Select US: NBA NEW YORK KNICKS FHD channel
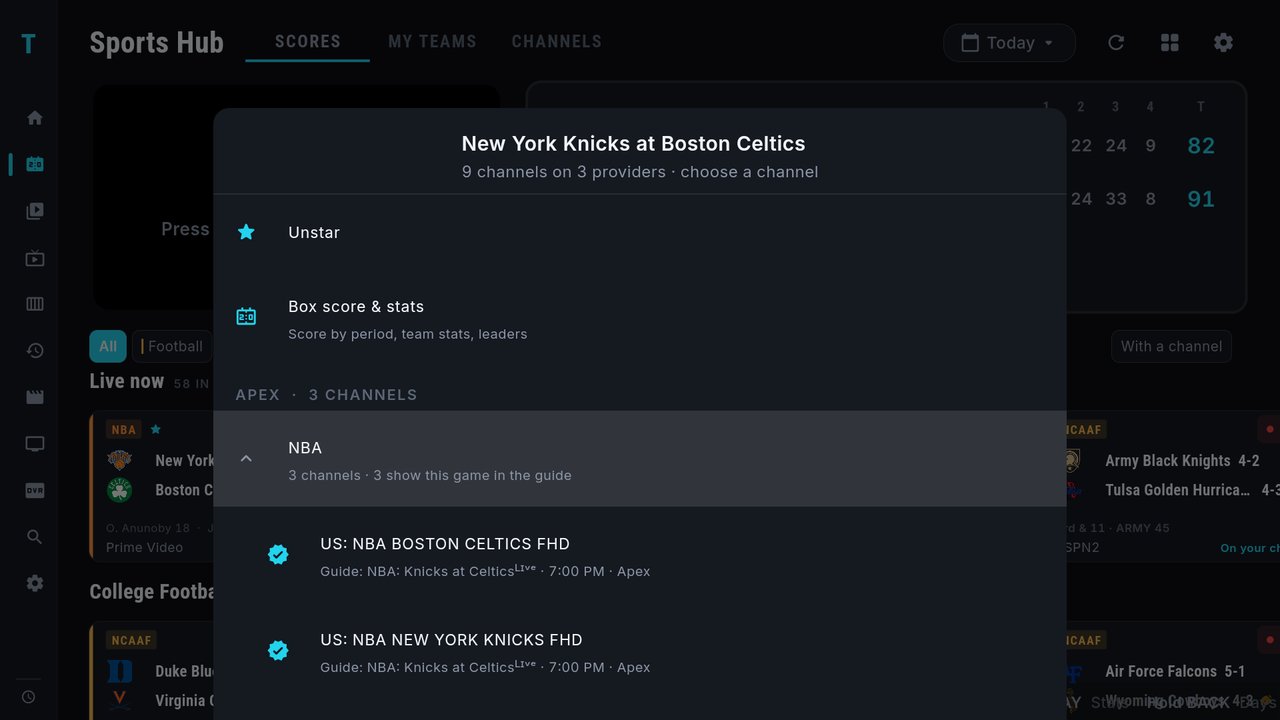This screenshot has width=1280, height=720. (x=640, y=651)
